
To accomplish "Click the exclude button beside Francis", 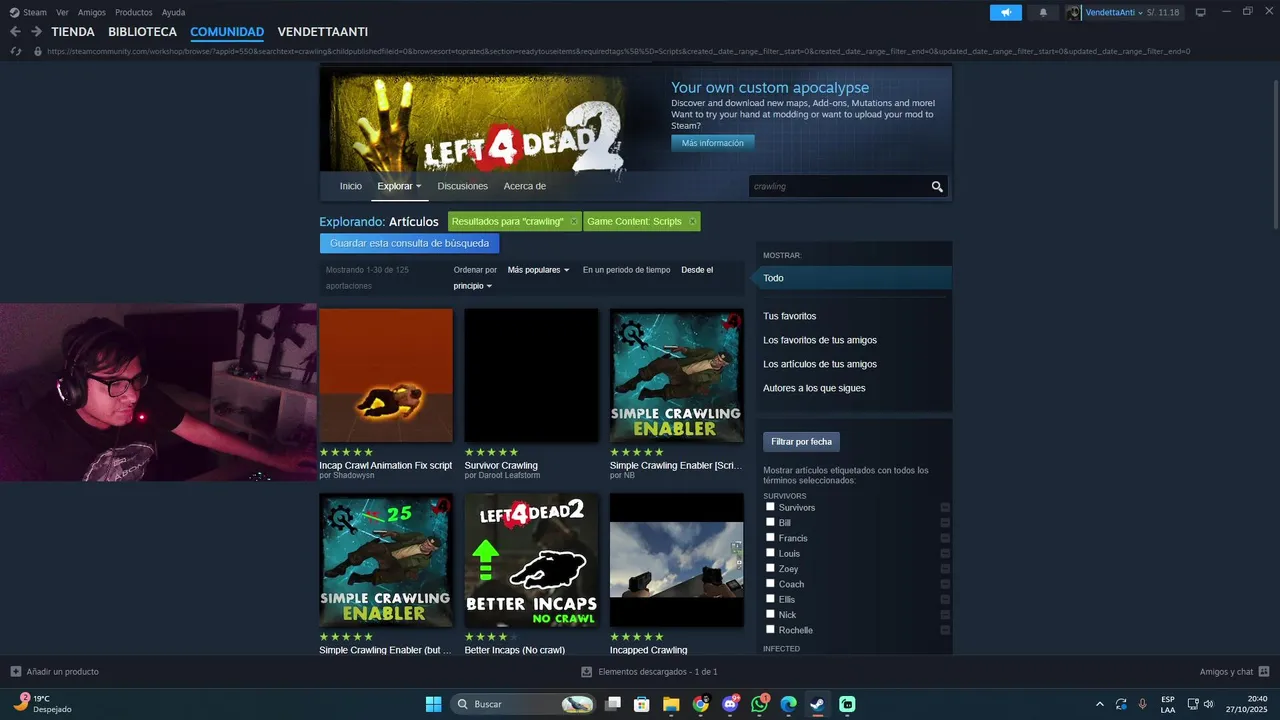I will (x=945, y=538).
